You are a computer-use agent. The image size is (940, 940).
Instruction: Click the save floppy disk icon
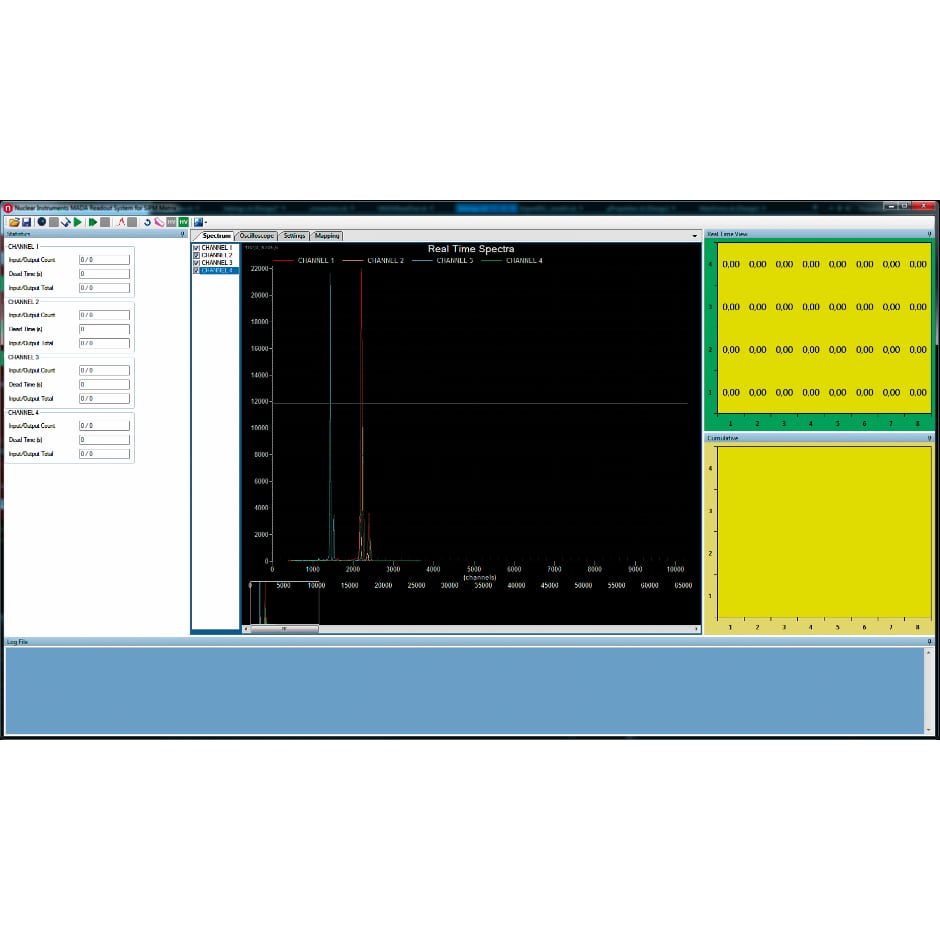tap(27, 222)
